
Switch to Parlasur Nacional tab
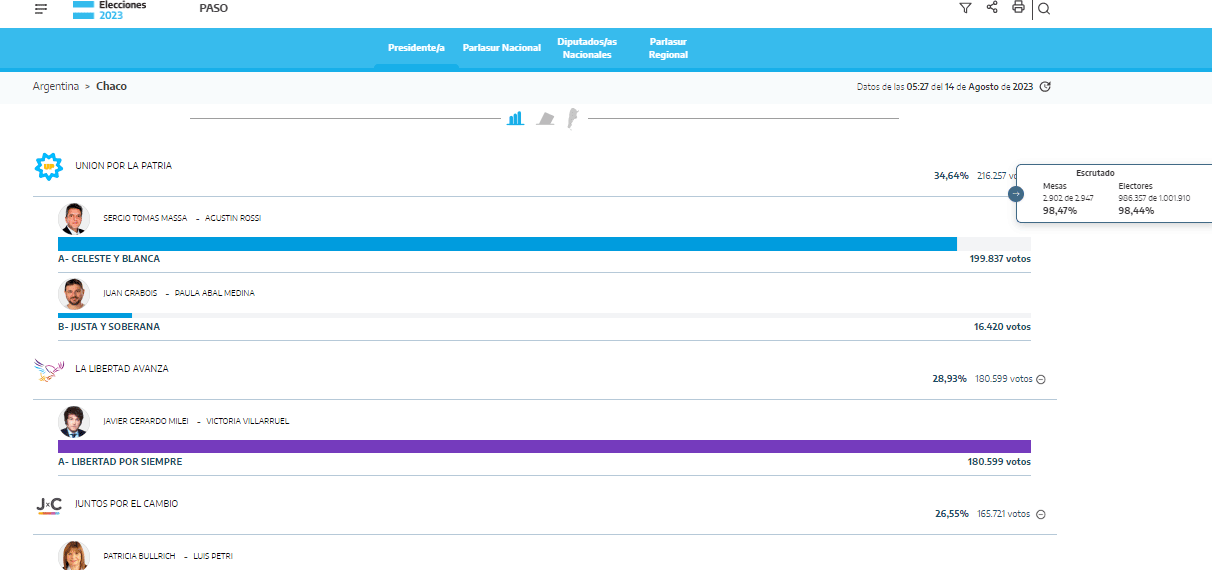coord(501,48)
